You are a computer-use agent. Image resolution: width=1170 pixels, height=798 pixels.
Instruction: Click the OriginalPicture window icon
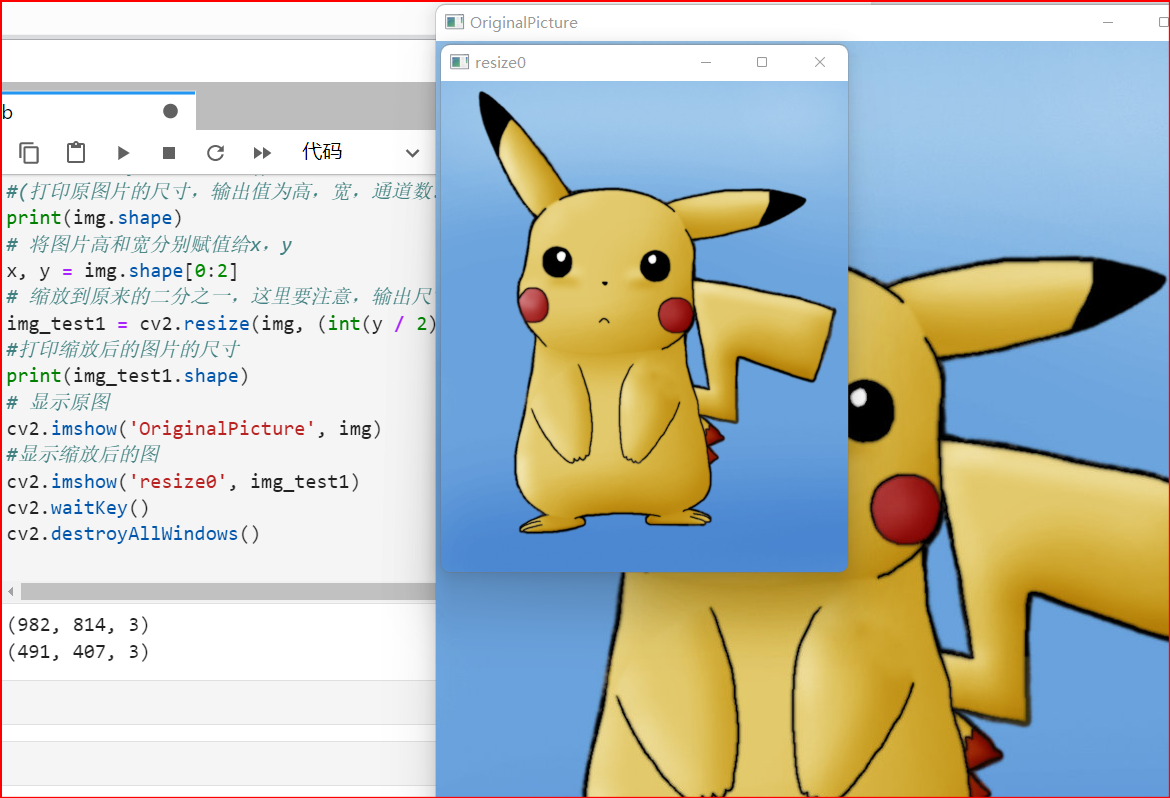point(454,22)
